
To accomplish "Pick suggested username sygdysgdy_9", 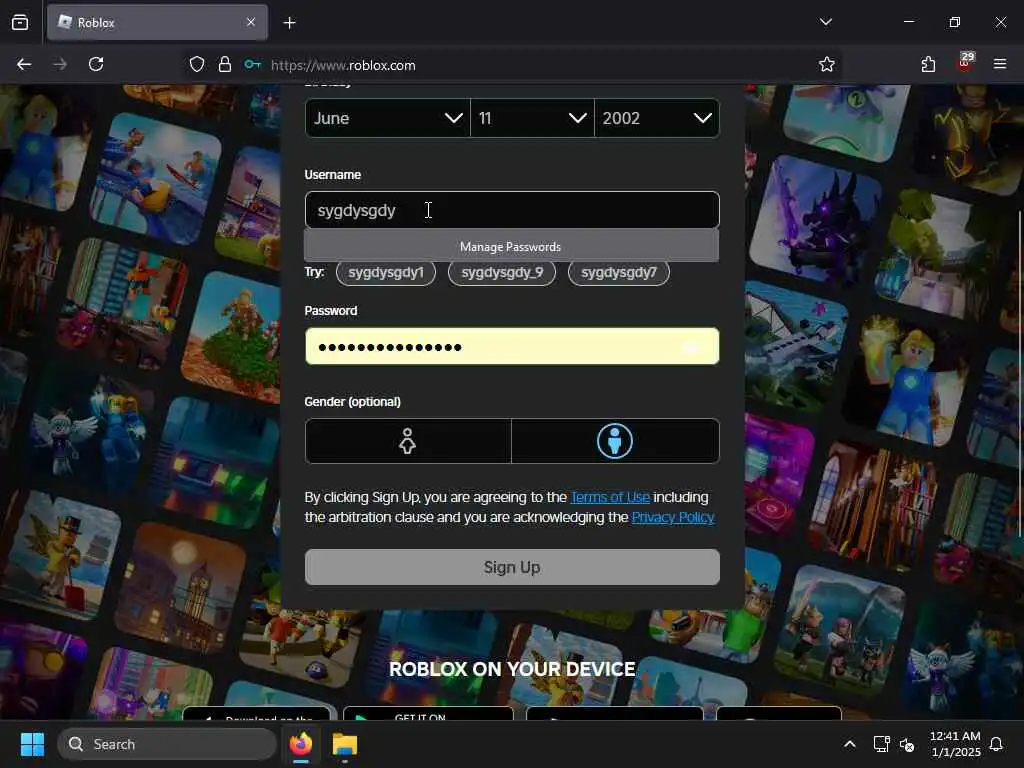I will coord(502,272).
